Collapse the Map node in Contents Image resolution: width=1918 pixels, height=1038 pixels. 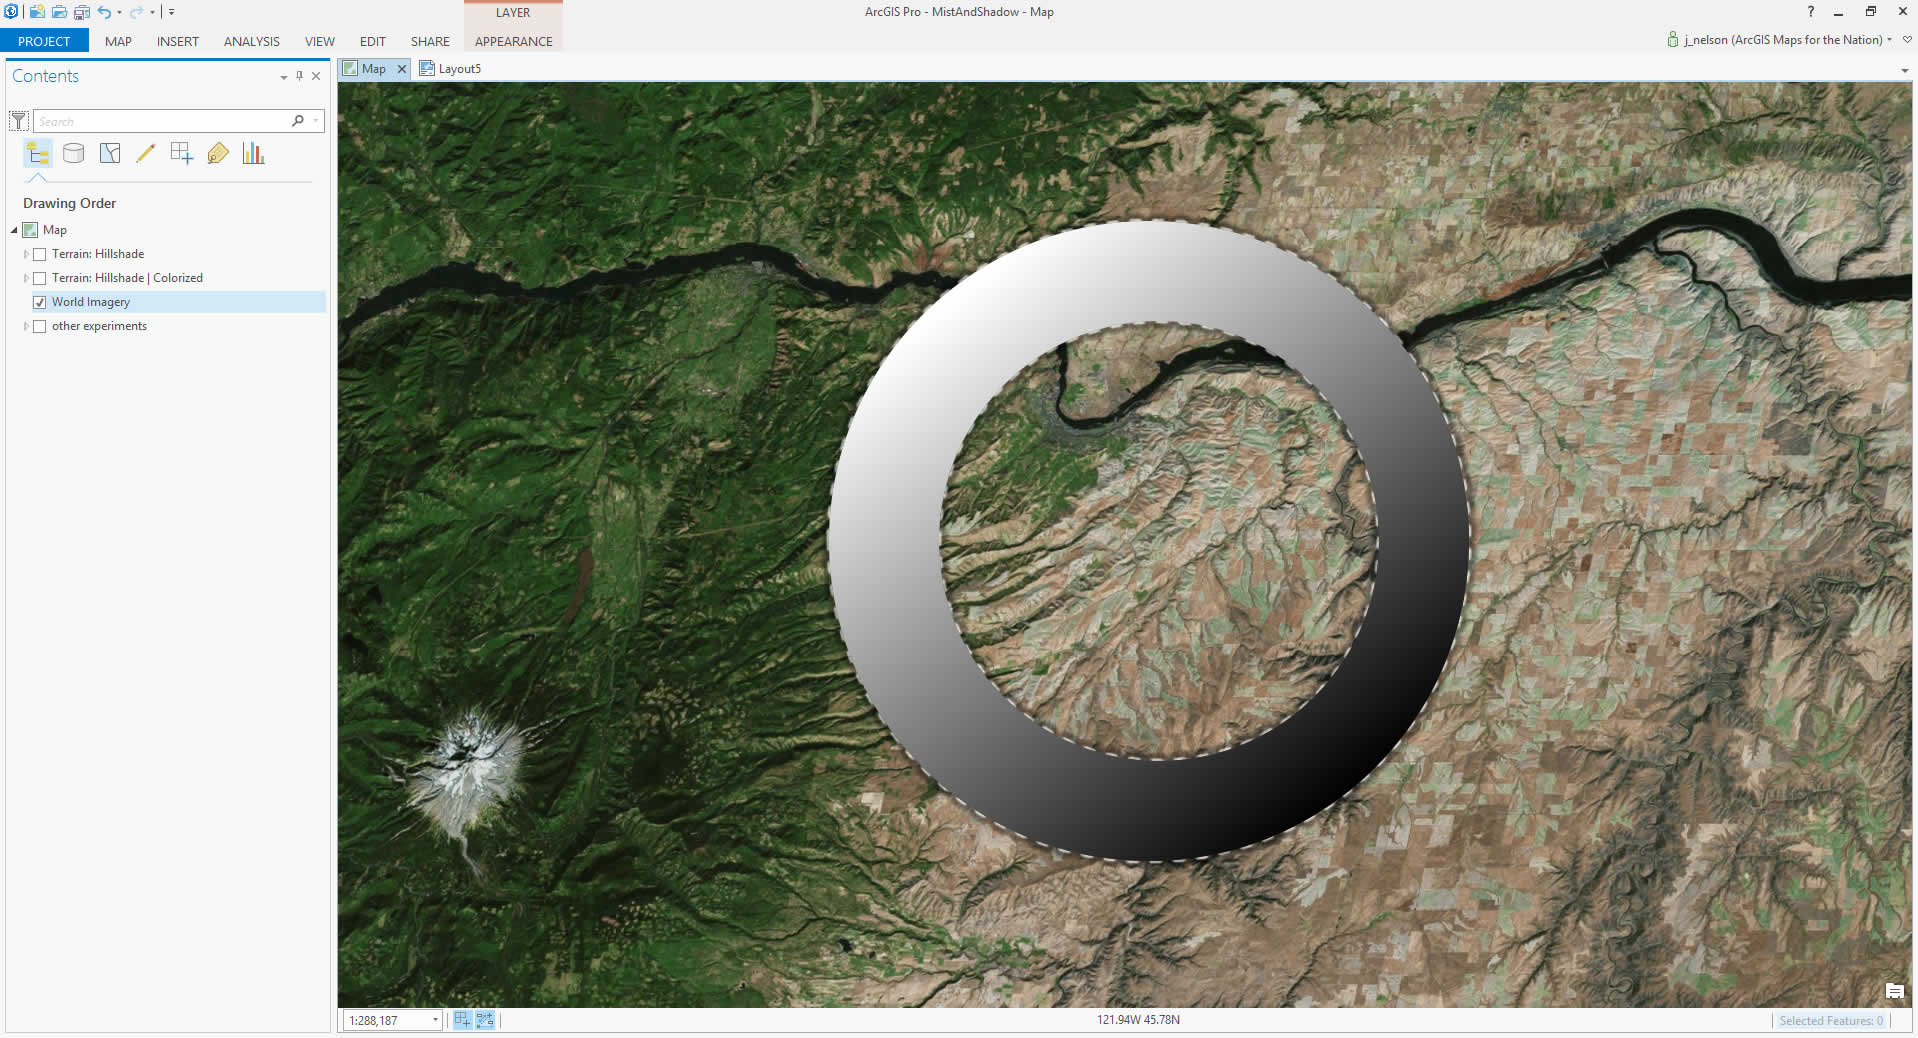click(15, 230)
